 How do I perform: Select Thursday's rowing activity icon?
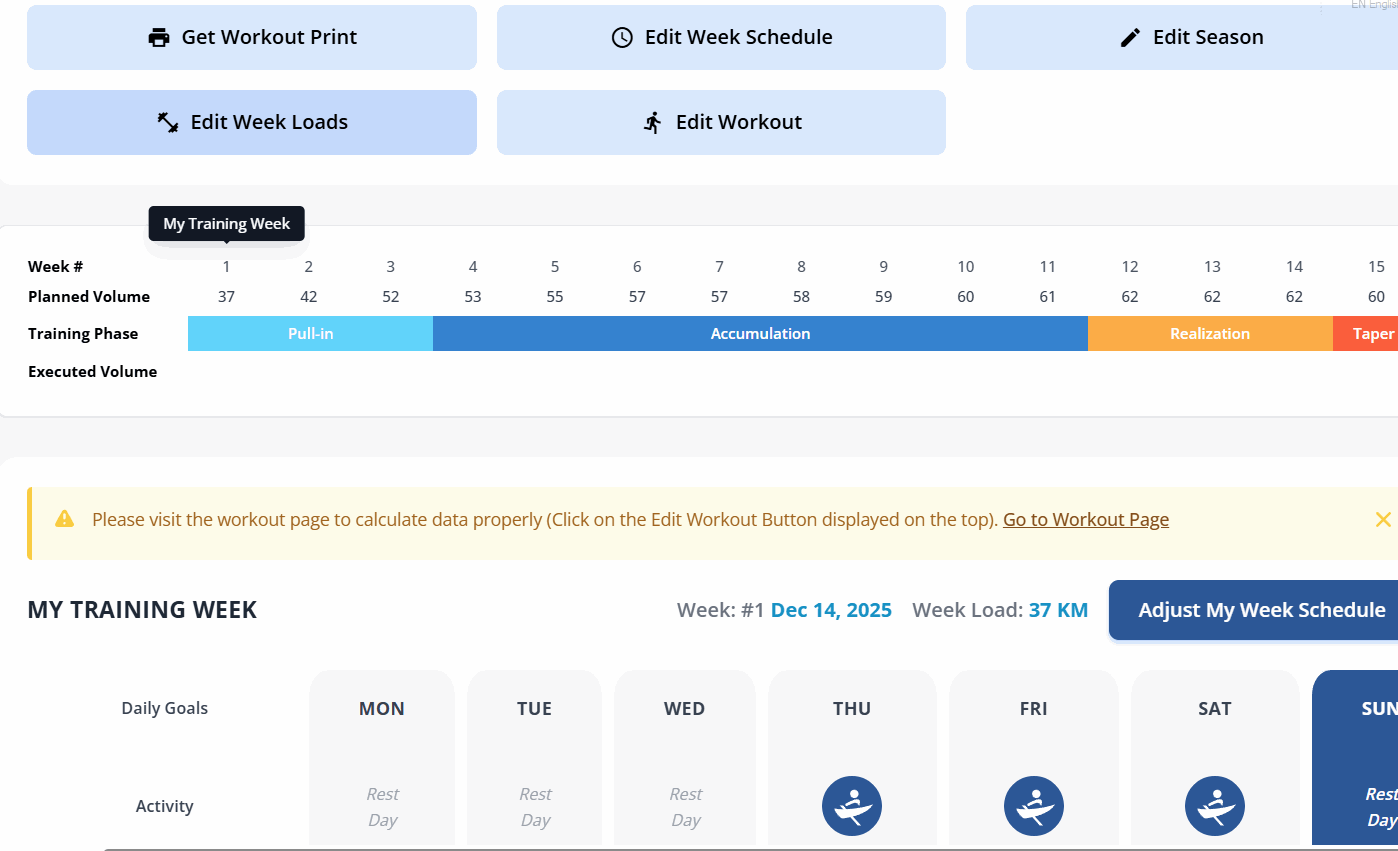(852, 806)
